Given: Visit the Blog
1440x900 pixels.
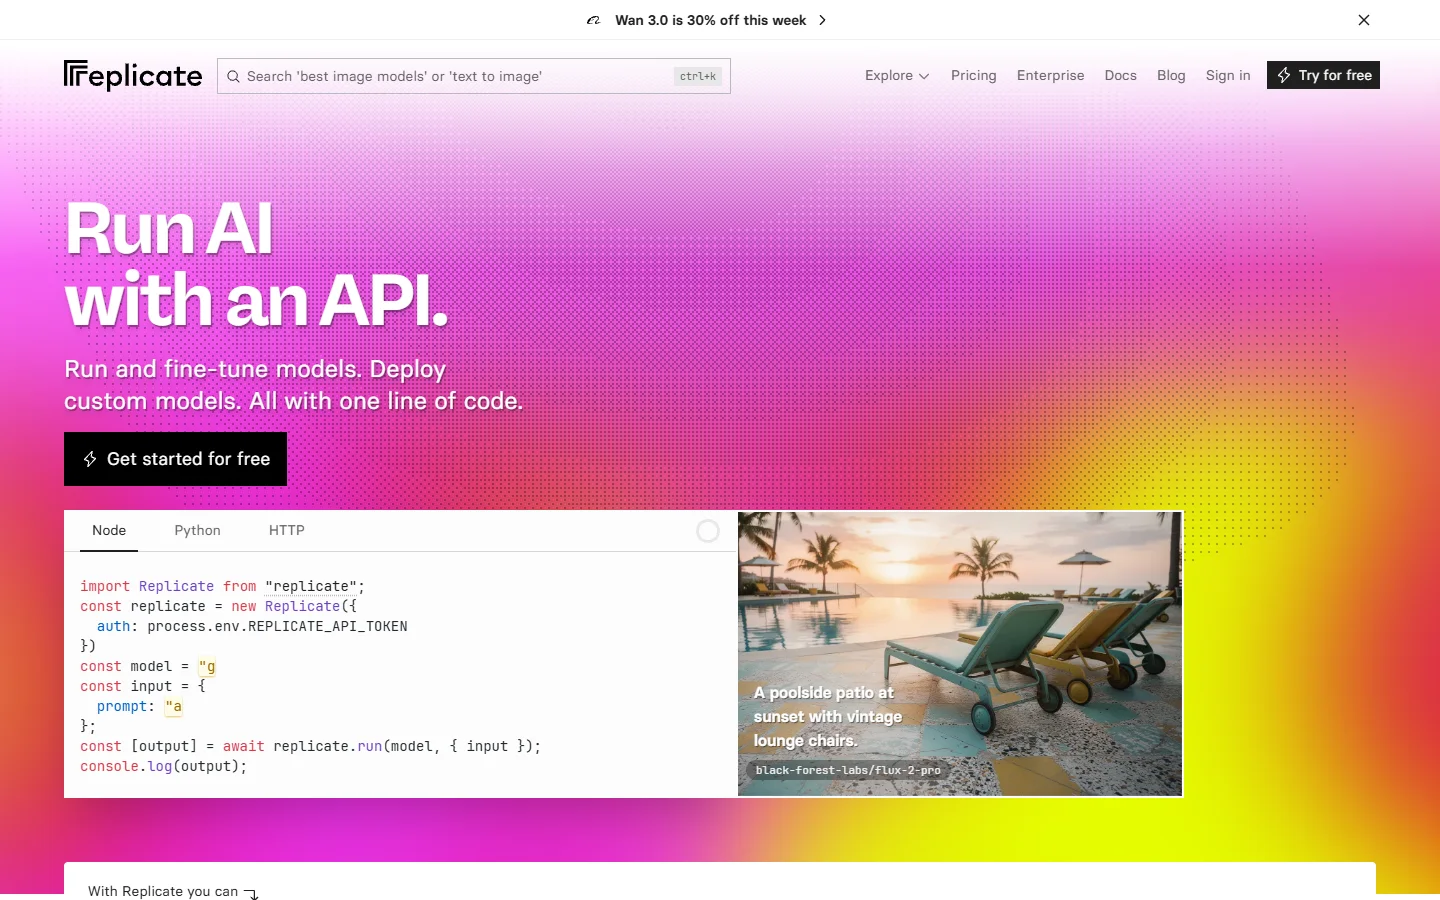Looking at the screenshot, I should click(1171, 75).
